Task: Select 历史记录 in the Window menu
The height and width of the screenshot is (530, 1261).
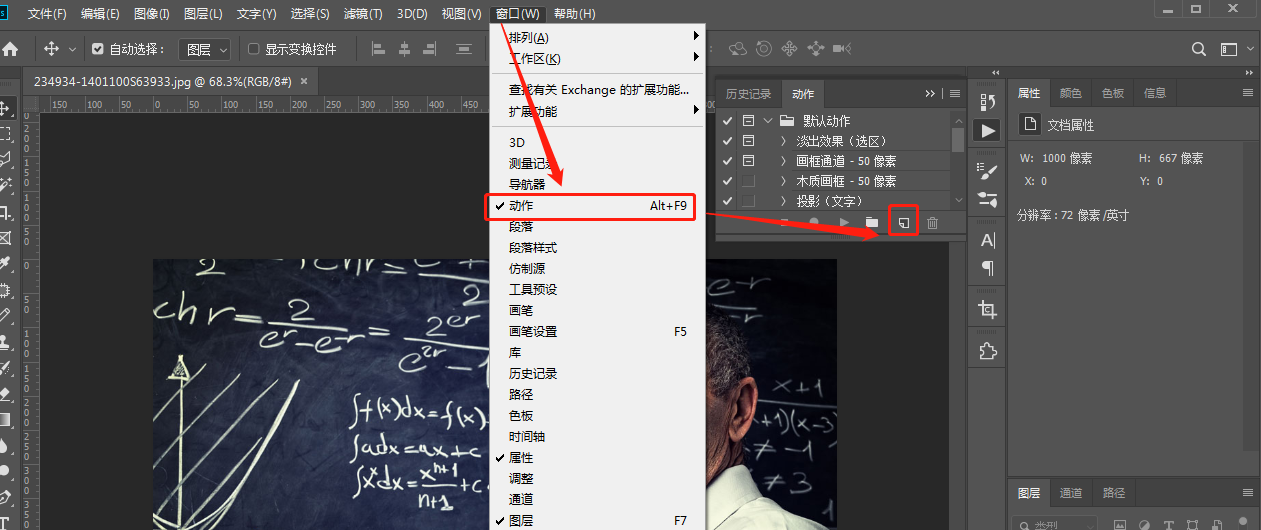Action: tap(532, 373)
